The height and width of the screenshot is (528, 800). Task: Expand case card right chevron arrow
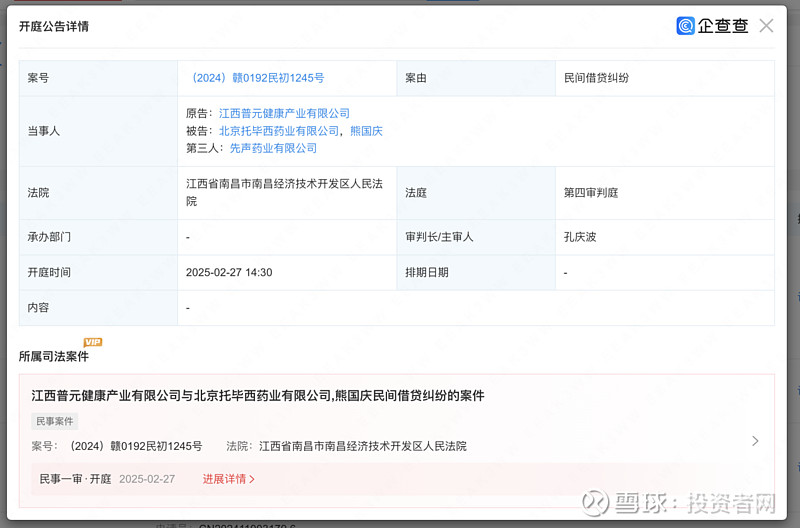(755, 441)
